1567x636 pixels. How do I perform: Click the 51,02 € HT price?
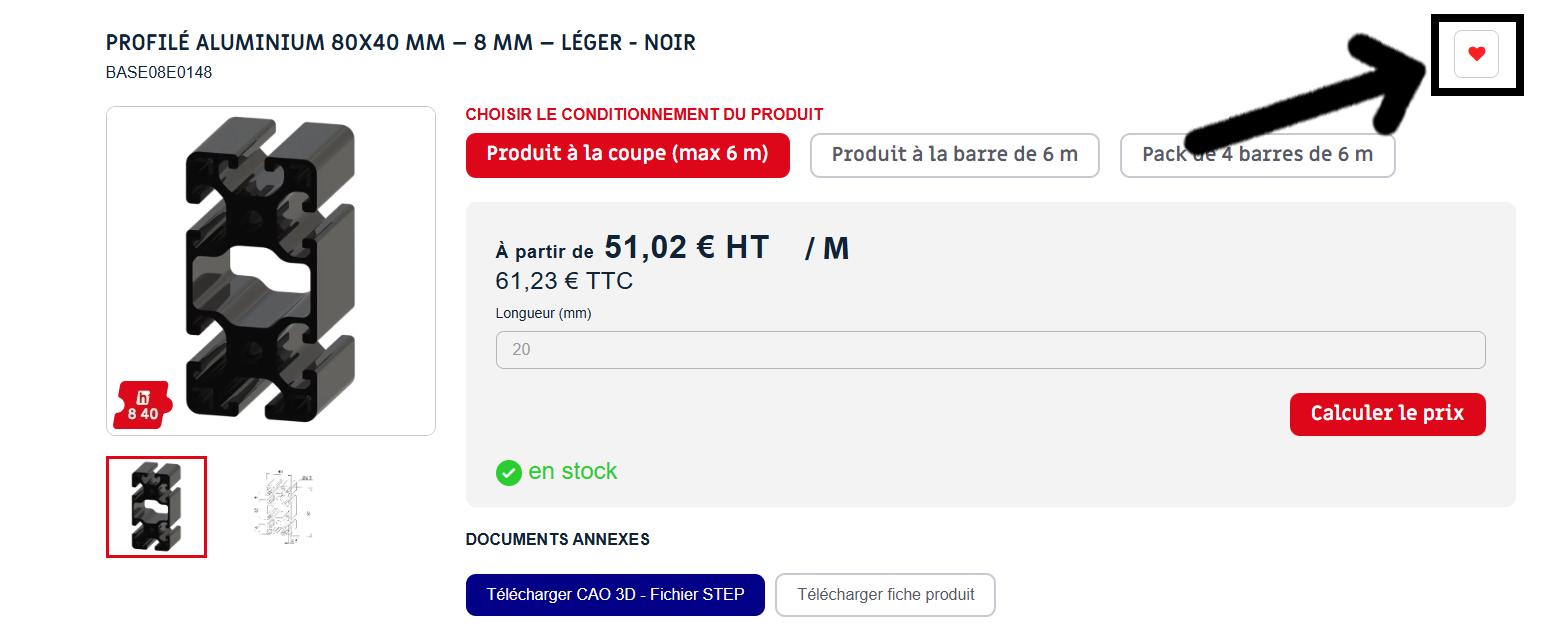click(687, 246)
